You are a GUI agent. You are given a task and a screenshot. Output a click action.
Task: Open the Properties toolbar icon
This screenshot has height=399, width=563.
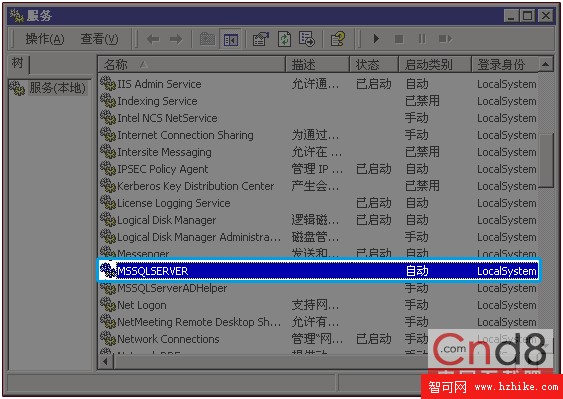261,39
